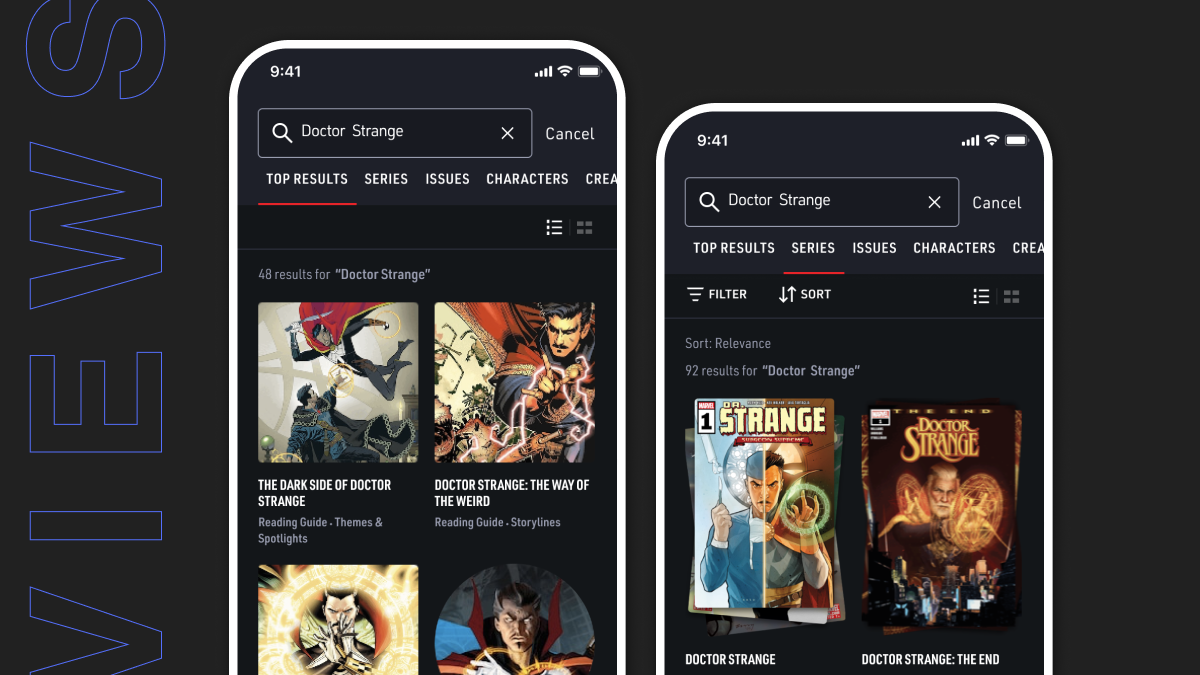Click search field in the right phone
Image resolution: width=1200 pixels, height=675 pixels.
(x=822, y=202)
